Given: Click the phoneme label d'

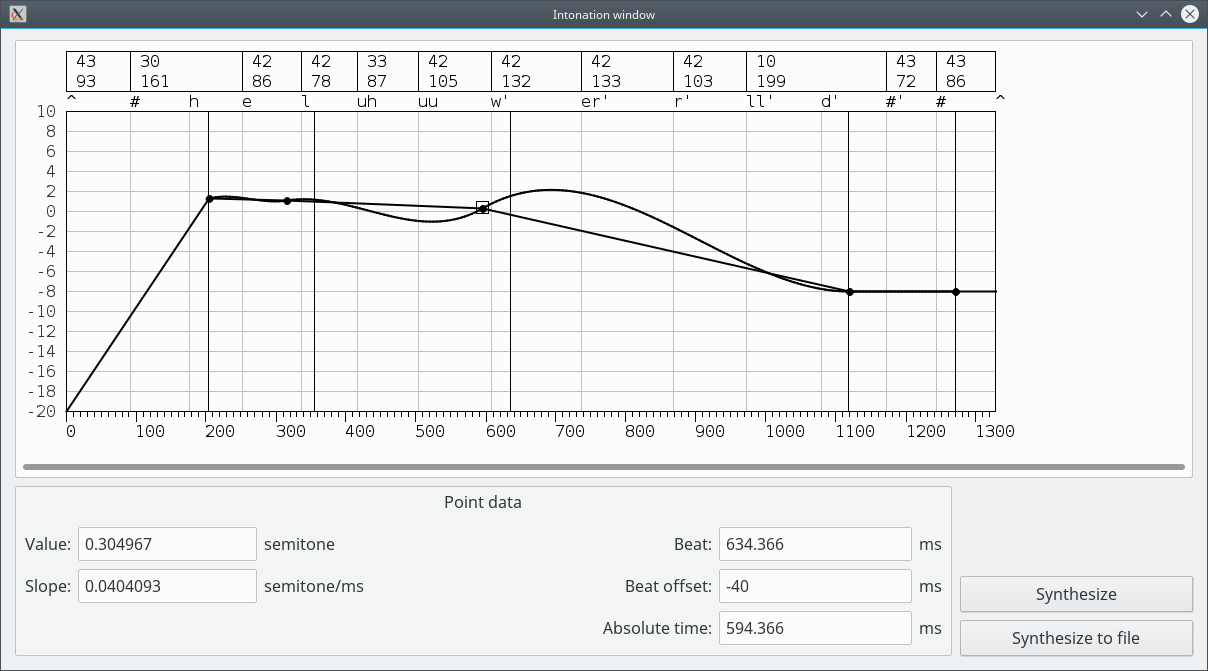Looking at the screenshot, I should (x=829, y=102).
